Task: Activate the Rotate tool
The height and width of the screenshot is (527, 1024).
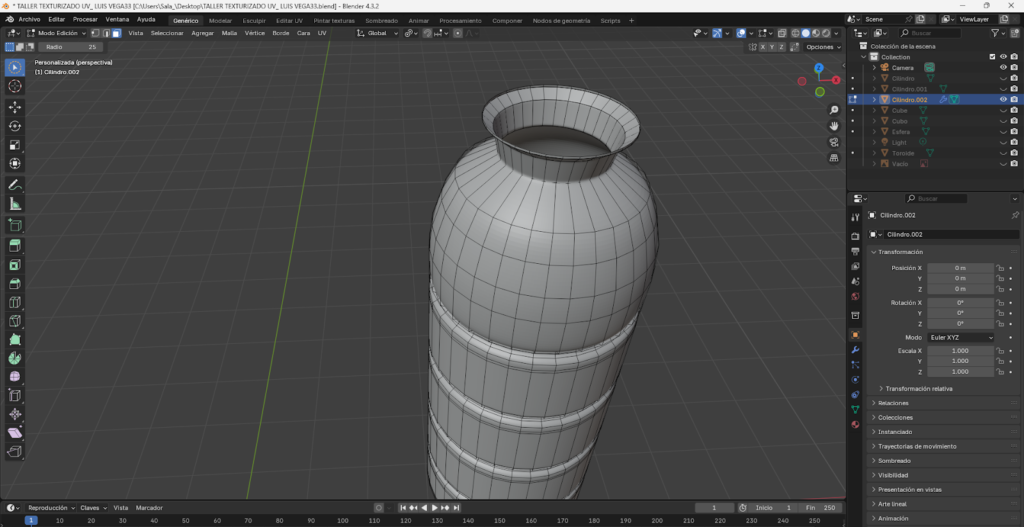Action: click(15, 126)
